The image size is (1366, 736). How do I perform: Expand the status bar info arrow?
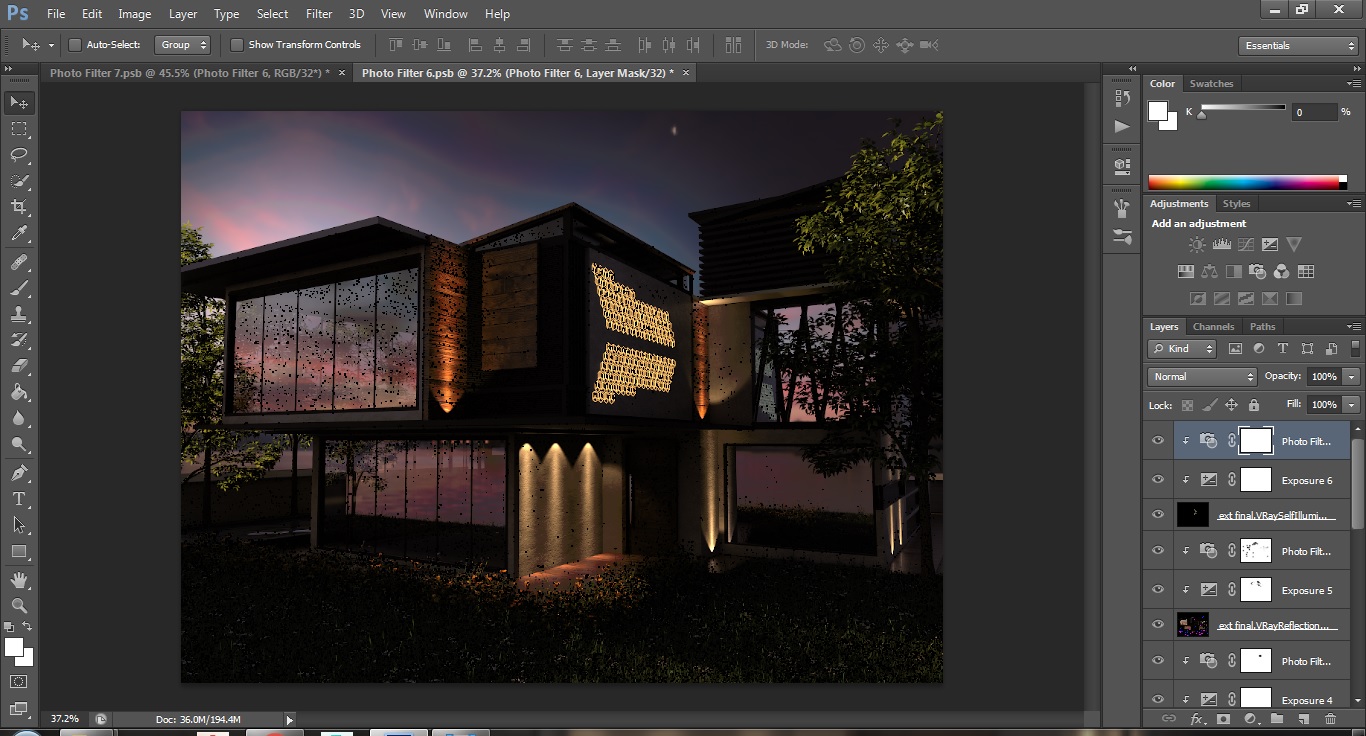tap(290, 719)
